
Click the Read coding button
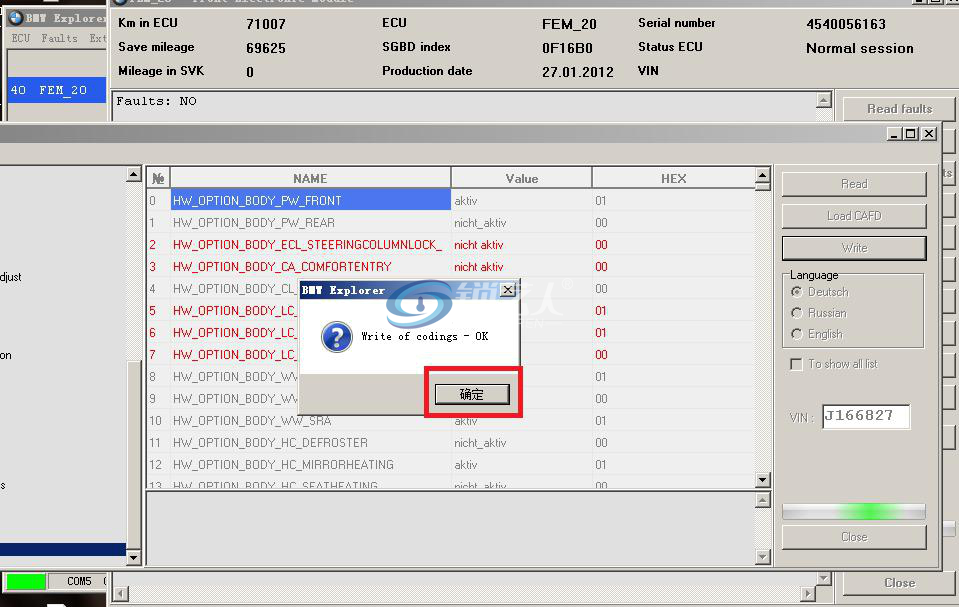click(x=854, y=184)
